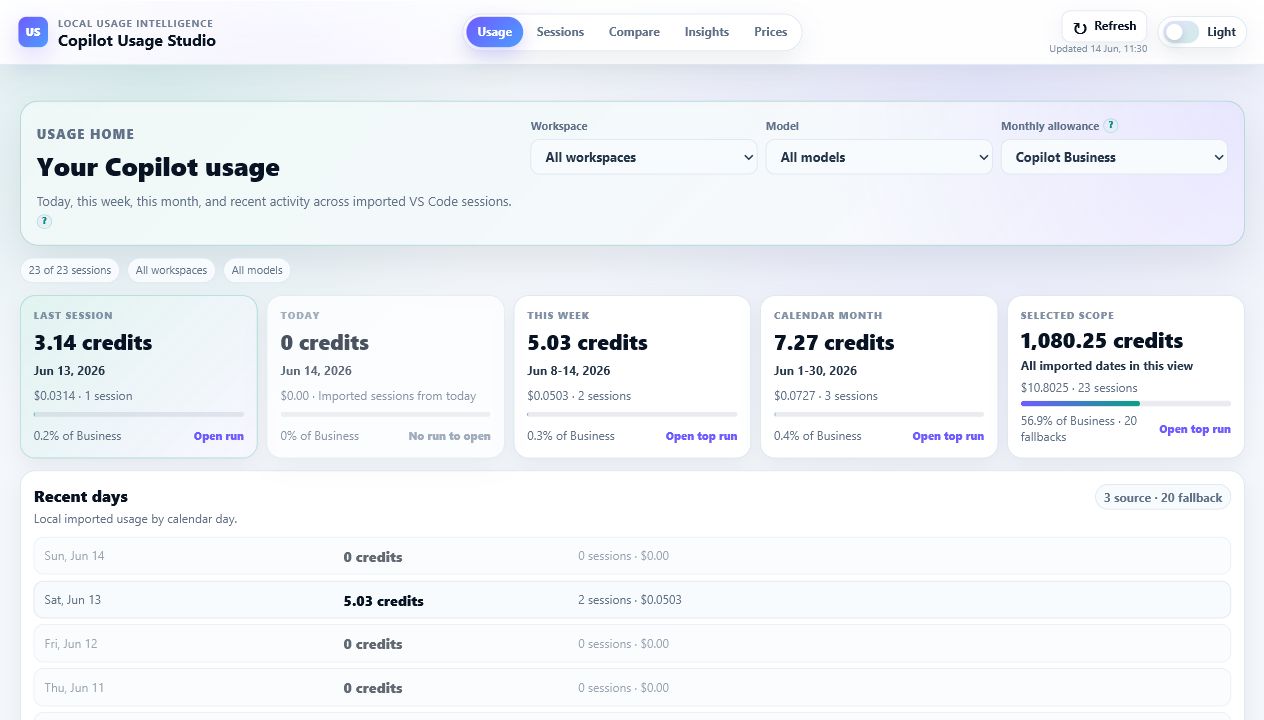Click the US app logo icon
The image size is (1264, 720).
coord(33,32)
